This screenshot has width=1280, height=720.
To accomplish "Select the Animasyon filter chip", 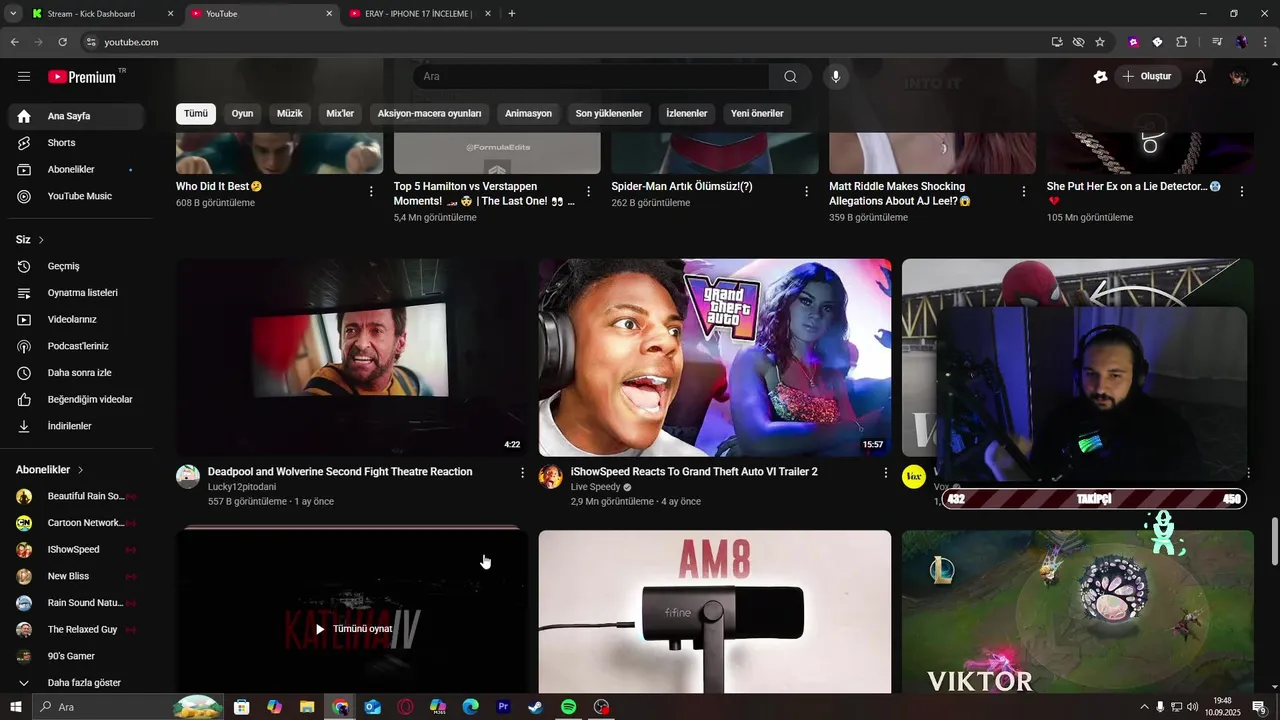I will click(x=529, y=114).
